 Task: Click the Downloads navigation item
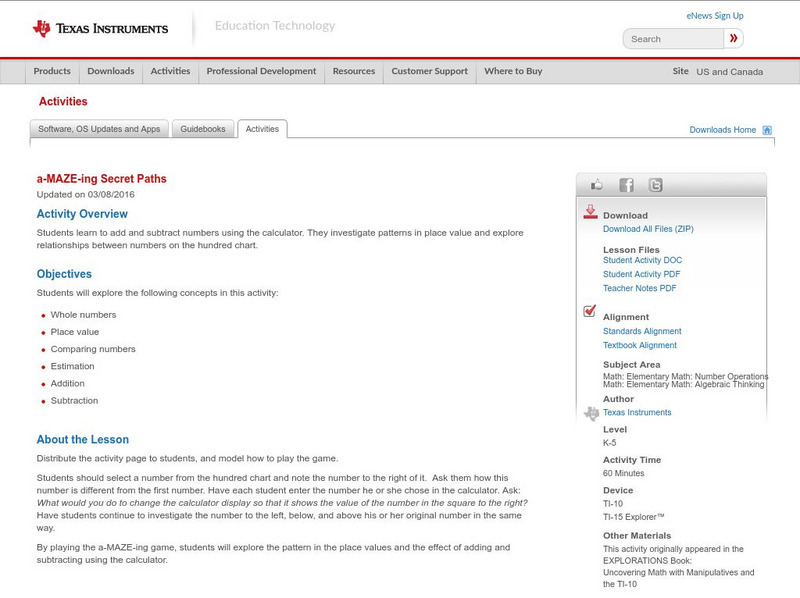tap(110, 71)
